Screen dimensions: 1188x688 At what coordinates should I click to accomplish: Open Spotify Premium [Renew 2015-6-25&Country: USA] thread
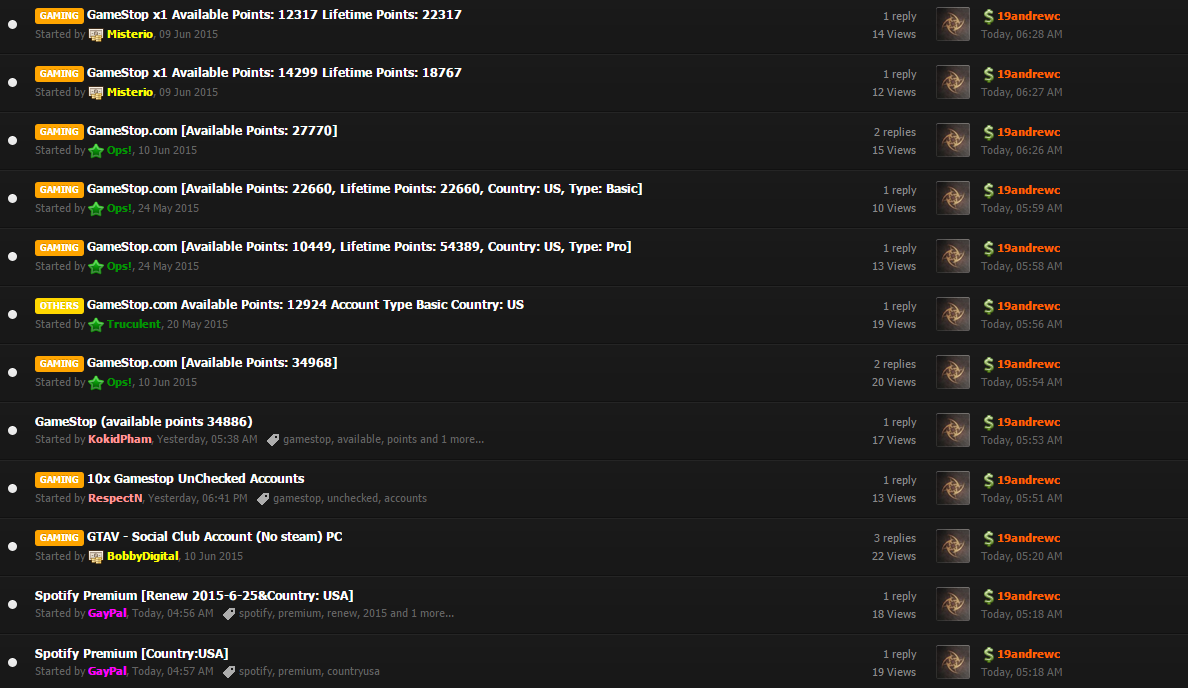[x=194, y=596]
